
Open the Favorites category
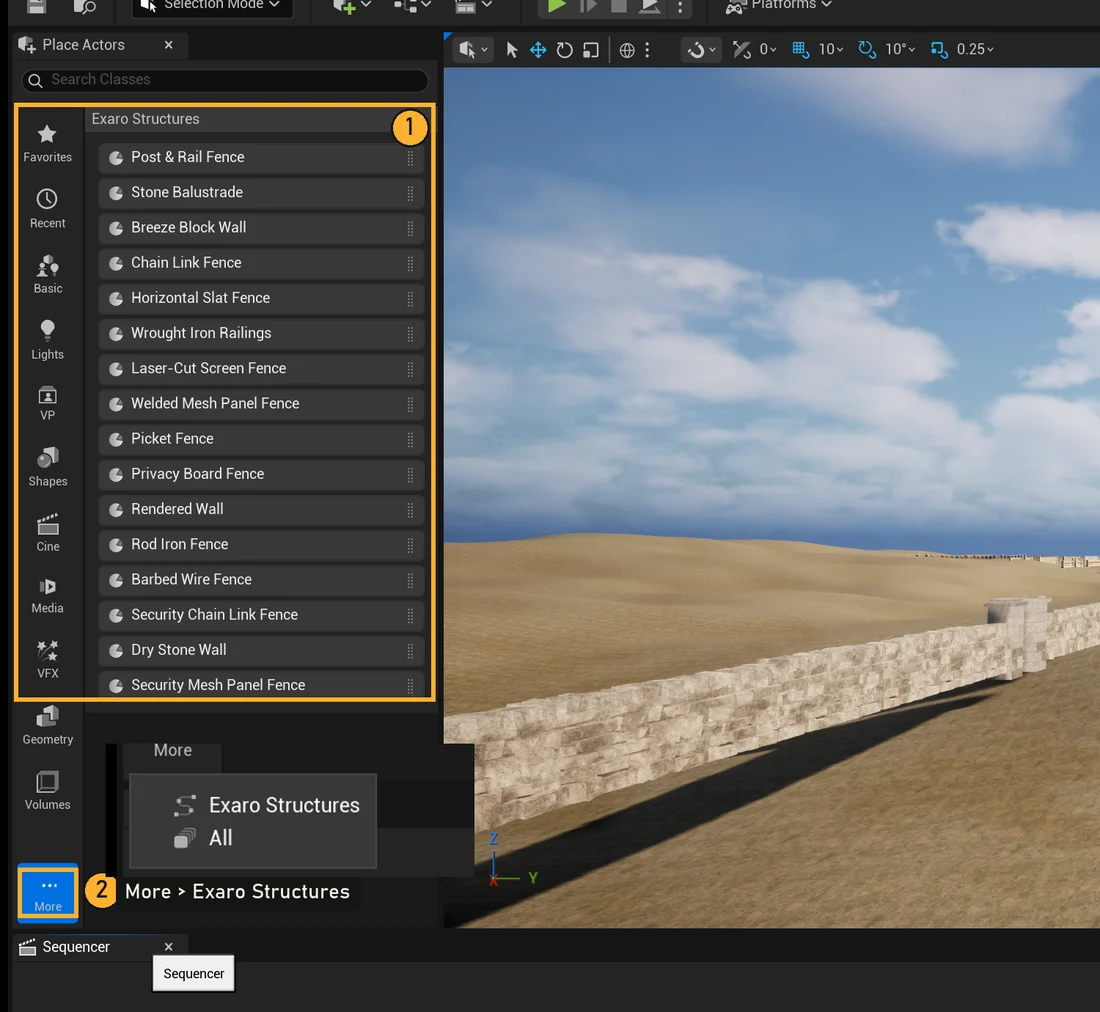[x=47, y=143]
